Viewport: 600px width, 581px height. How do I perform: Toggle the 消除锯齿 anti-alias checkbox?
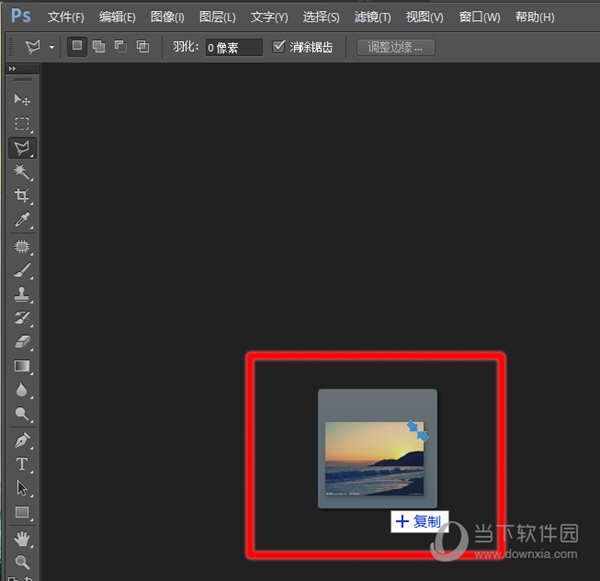point(279,46)
